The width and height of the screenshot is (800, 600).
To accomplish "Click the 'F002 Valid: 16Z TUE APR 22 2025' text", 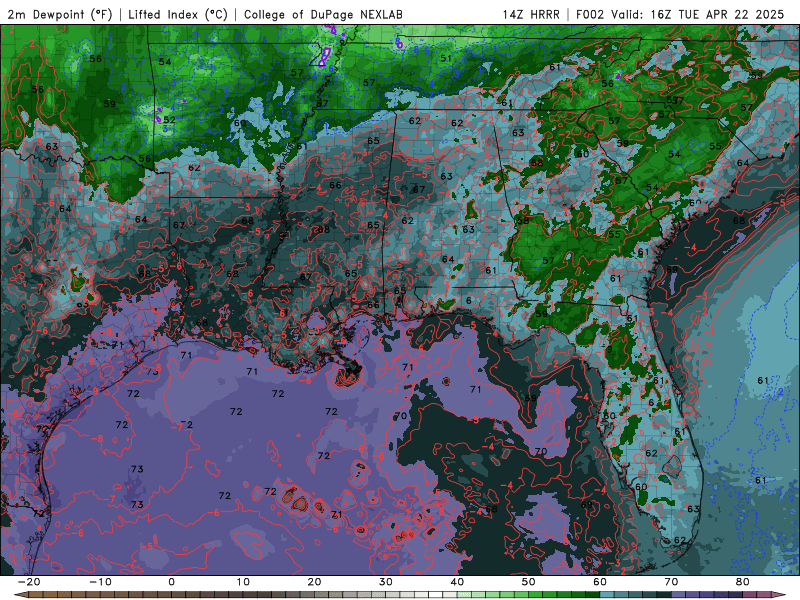I will [x=680, y=15].
